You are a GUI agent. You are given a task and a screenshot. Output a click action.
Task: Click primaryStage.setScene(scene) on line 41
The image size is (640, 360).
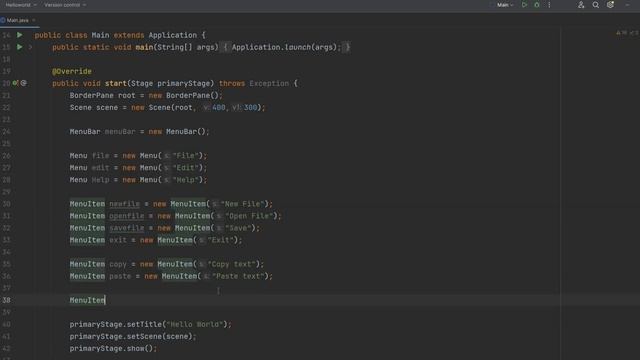(x=133, y=336)
